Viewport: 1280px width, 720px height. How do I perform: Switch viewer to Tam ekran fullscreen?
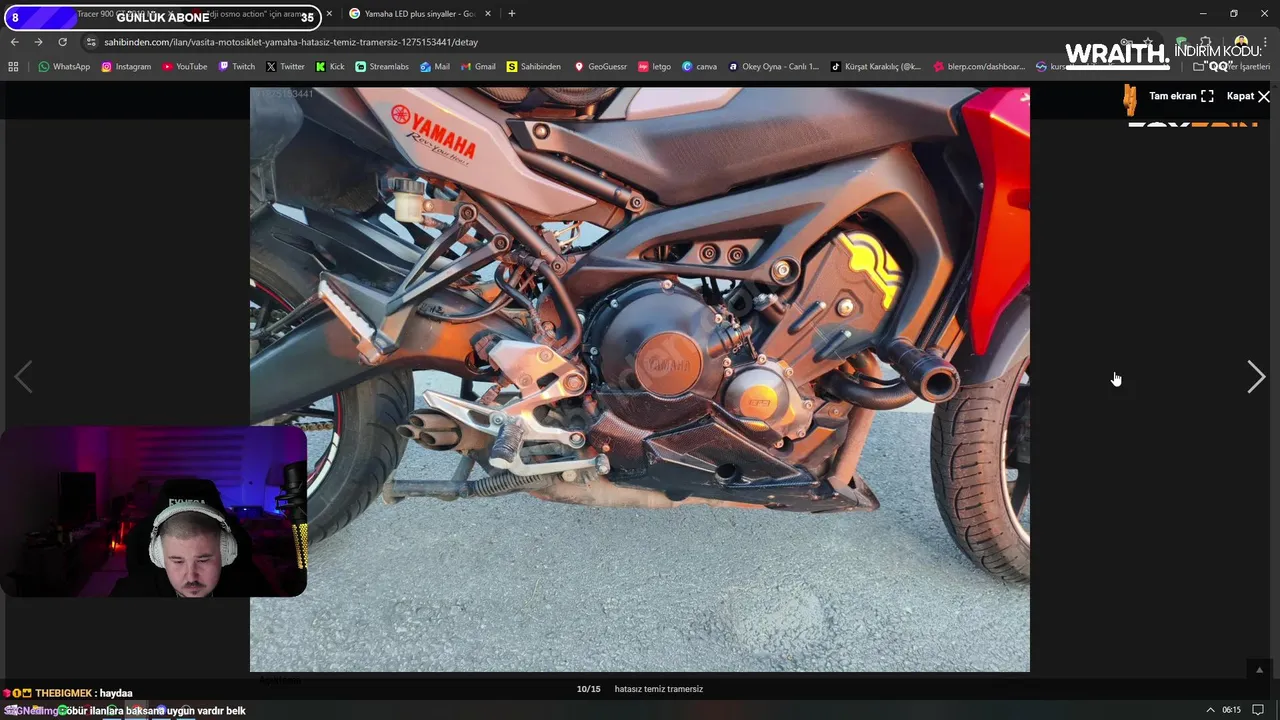point(1181,96)
